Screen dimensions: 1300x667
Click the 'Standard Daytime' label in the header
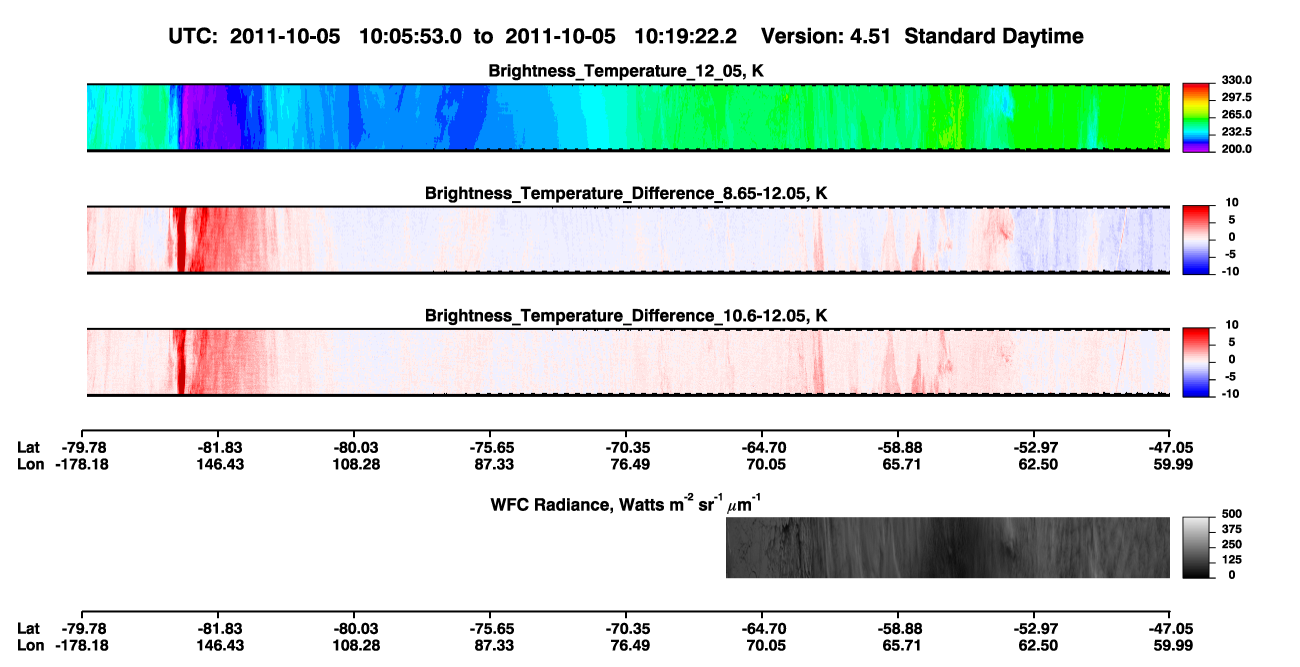pyautogui.click(x=993, y=37)
